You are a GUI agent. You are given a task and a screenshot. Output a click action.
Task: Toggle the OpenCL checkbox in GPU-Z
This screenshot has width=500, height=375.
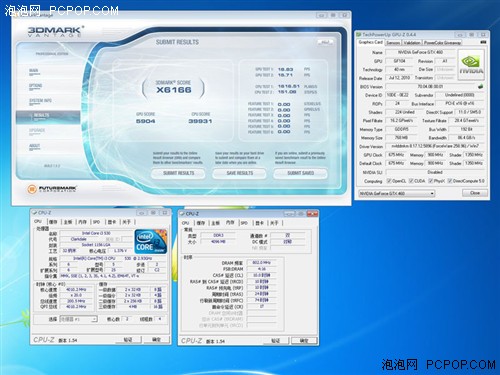tap(389, 181)
